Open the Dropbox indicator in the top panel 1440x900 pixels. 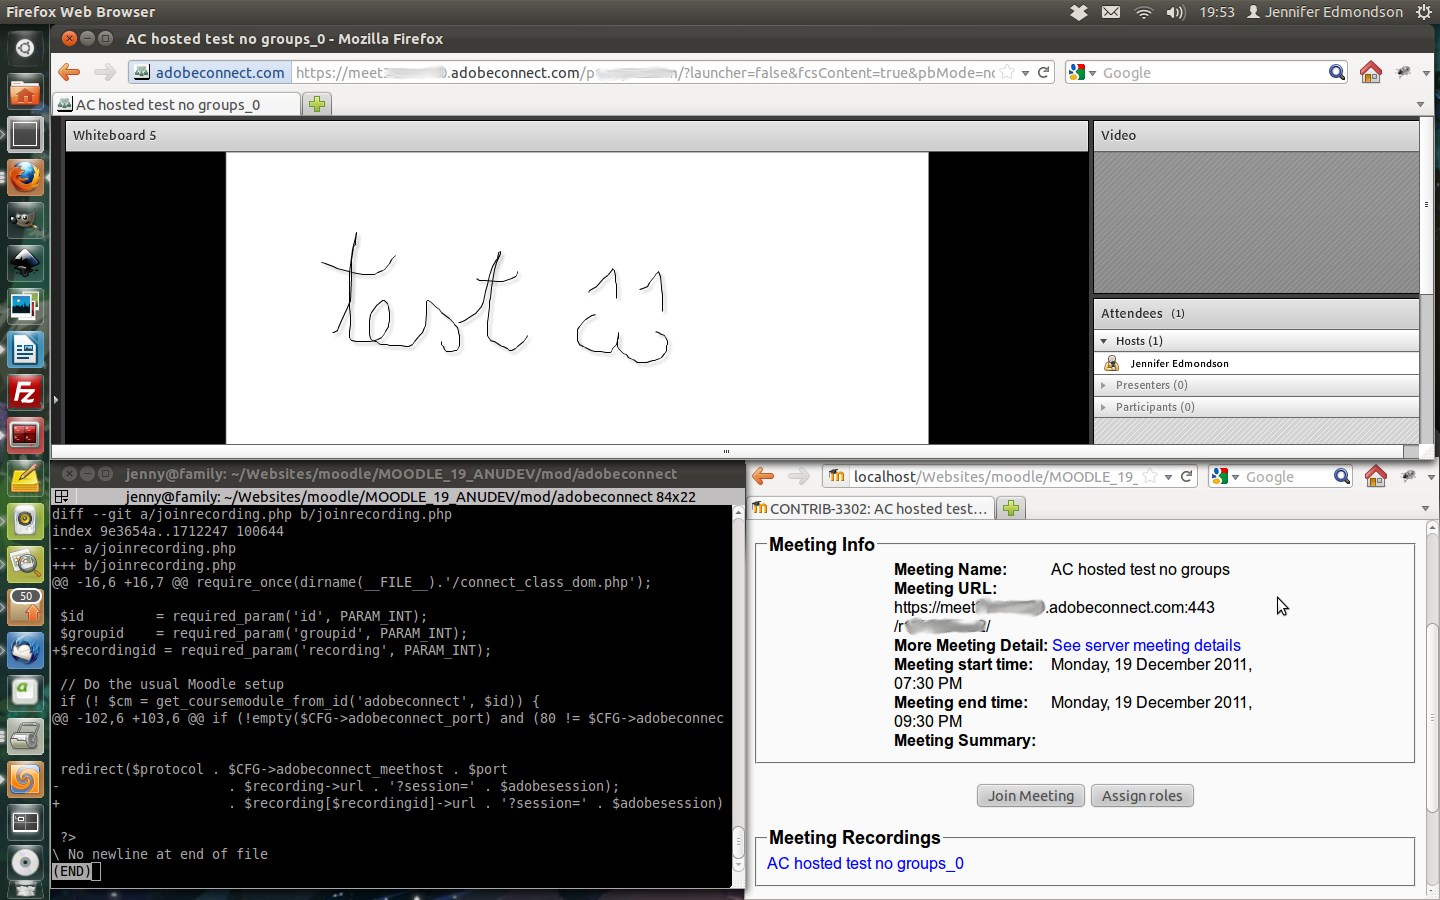pos(1079,12)
